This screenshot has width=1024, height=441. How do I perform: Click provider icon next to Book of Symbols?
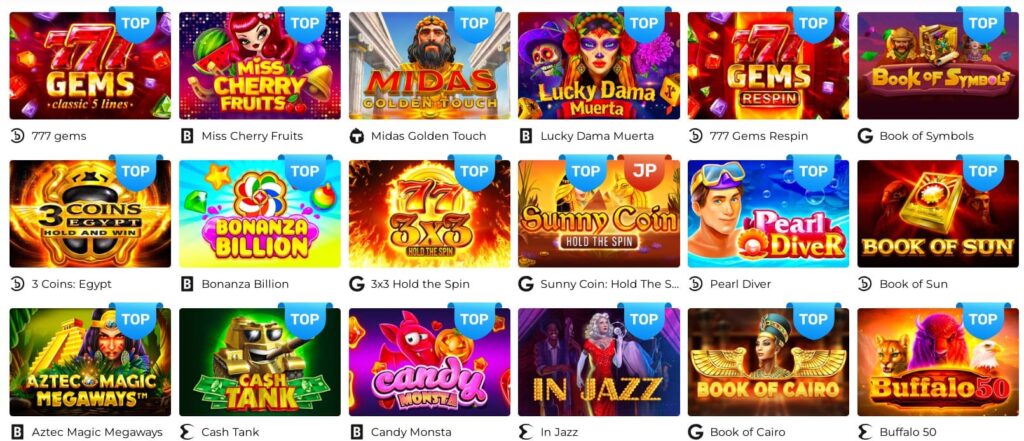coord(865,136)
